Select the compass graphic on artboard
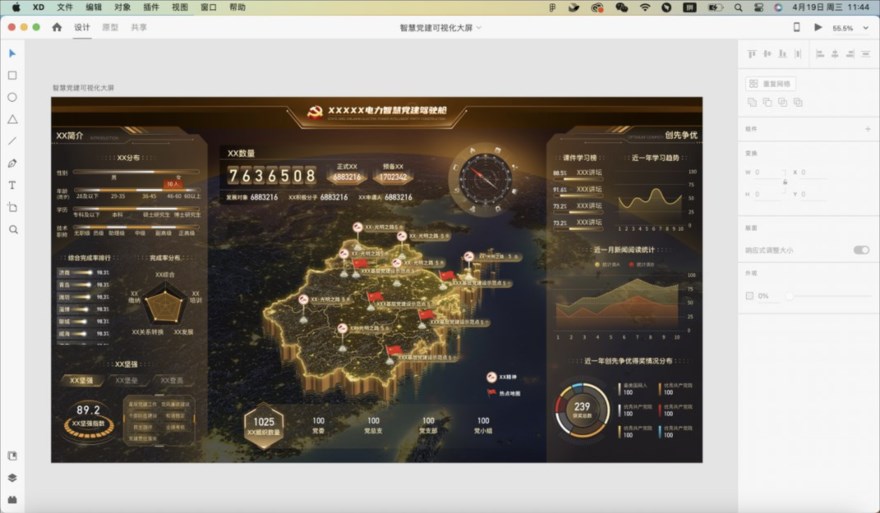880x513 pixels. [x=484, y=180]
